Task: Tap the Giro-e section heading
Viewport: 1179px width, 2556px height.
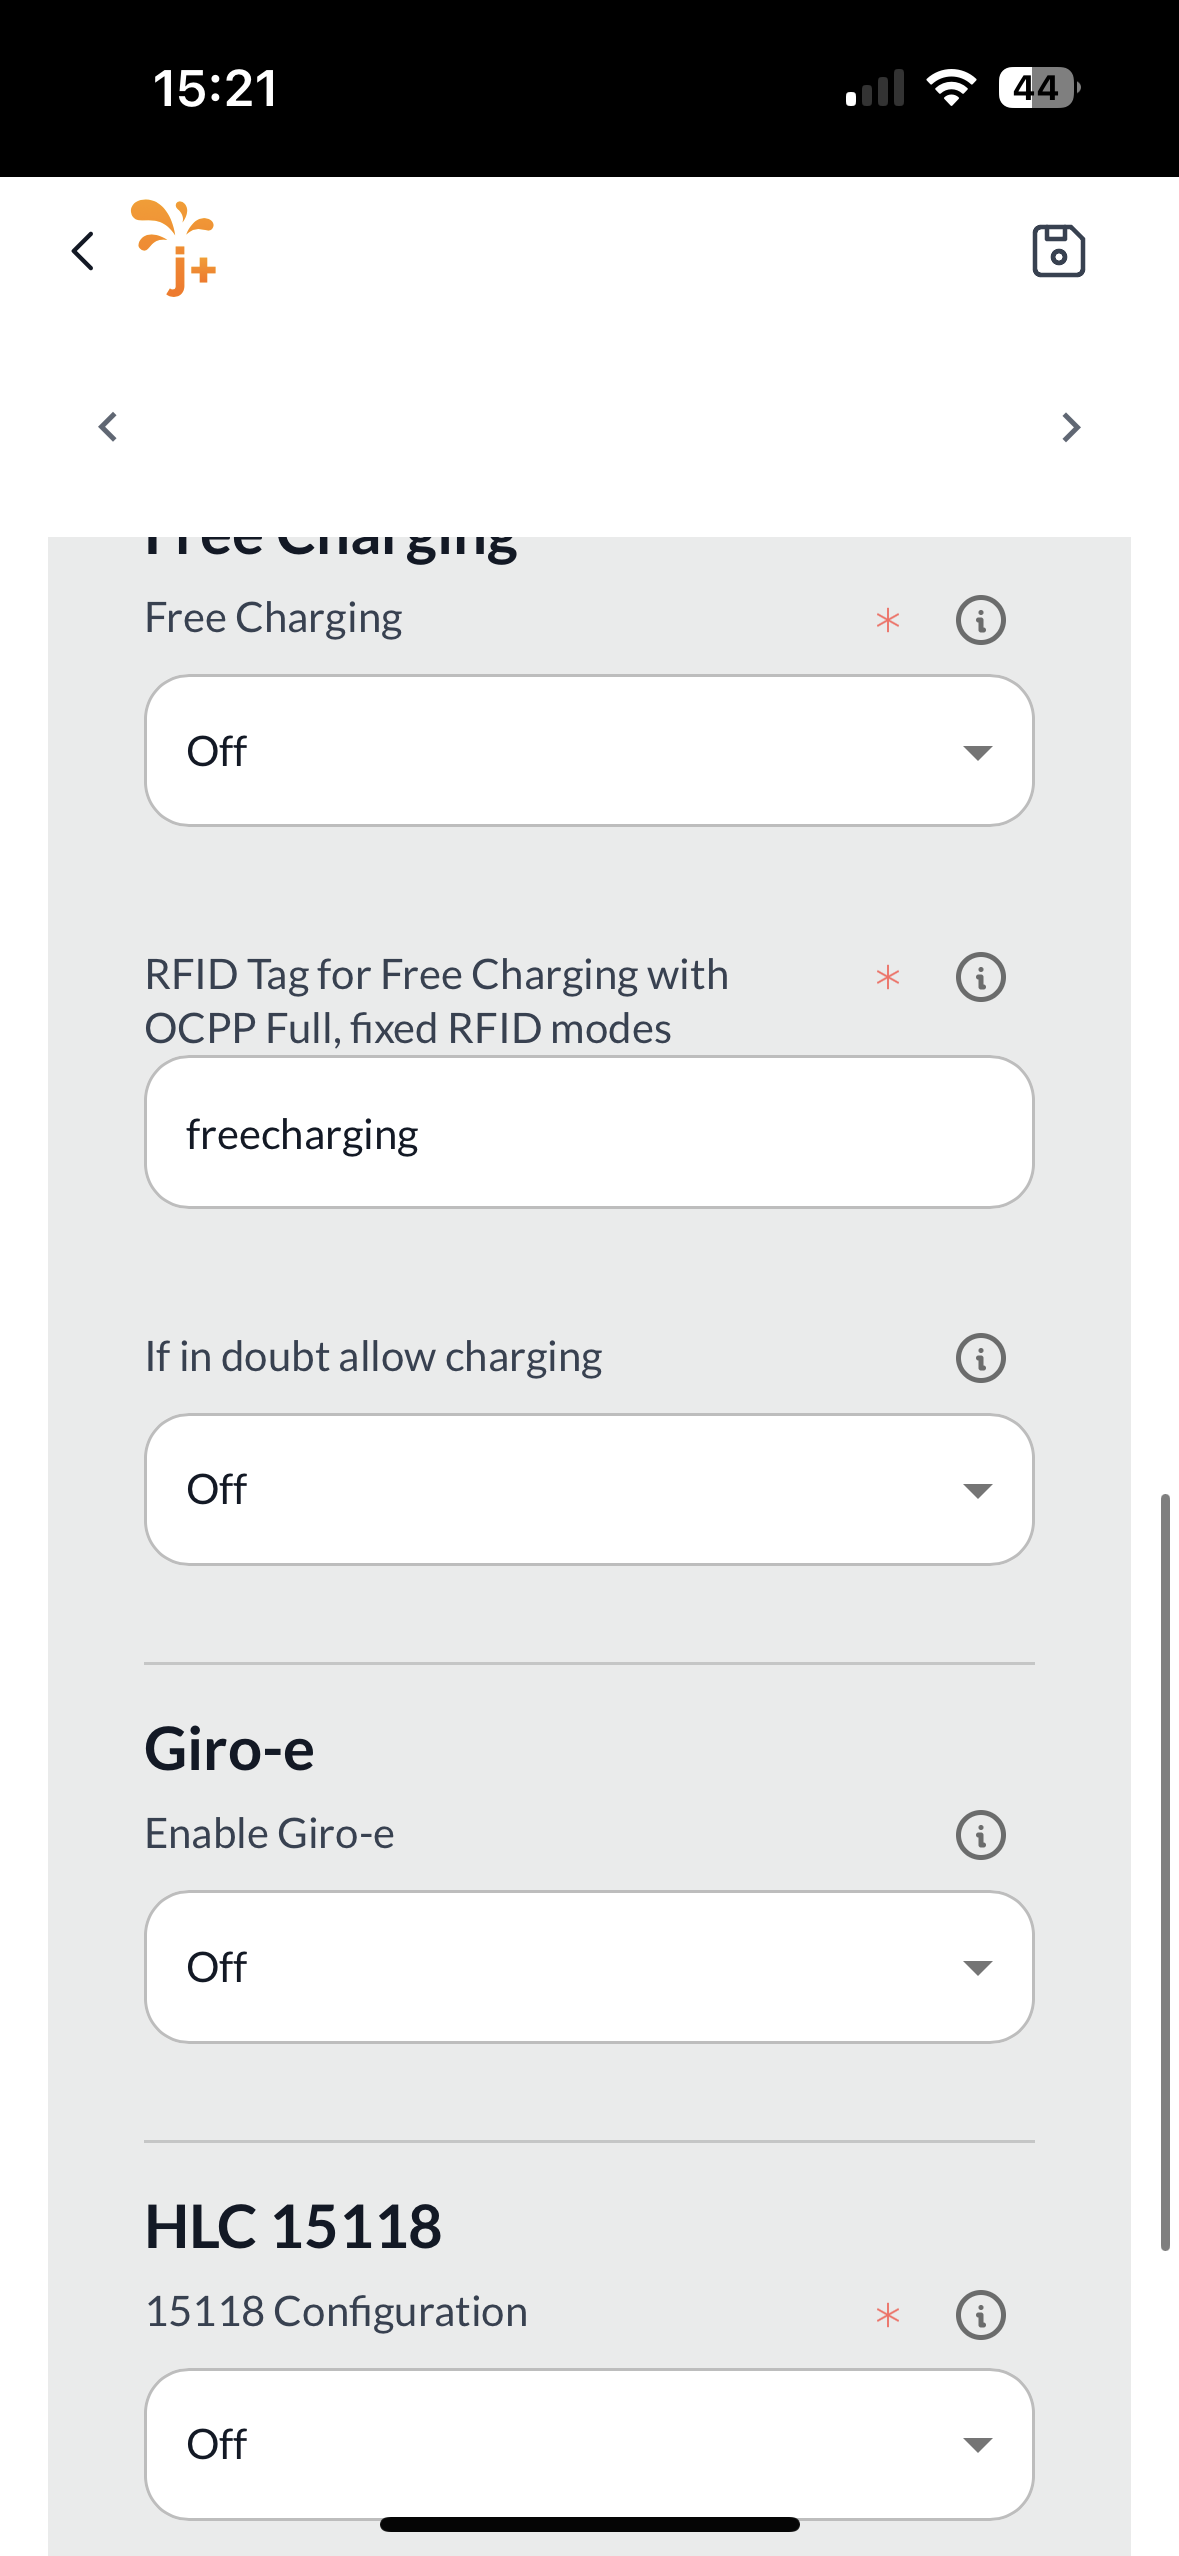Action: click(x=230, y=1750)
